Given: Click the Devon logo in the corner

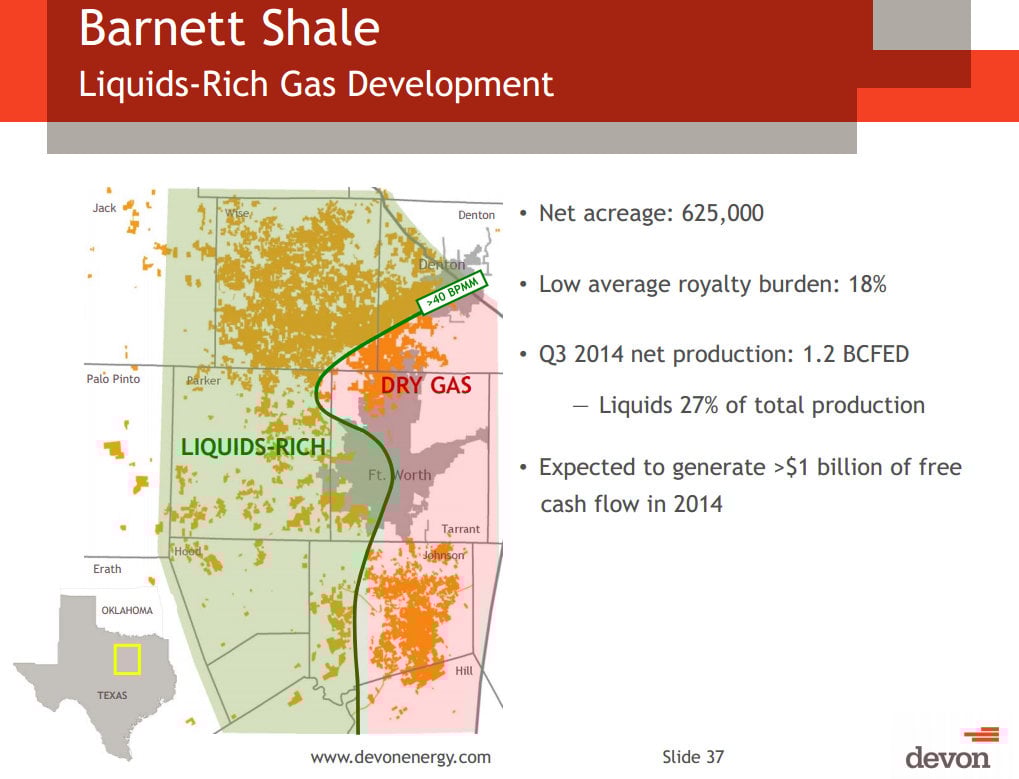Looking at the screenshot, I should pos(948,749).
